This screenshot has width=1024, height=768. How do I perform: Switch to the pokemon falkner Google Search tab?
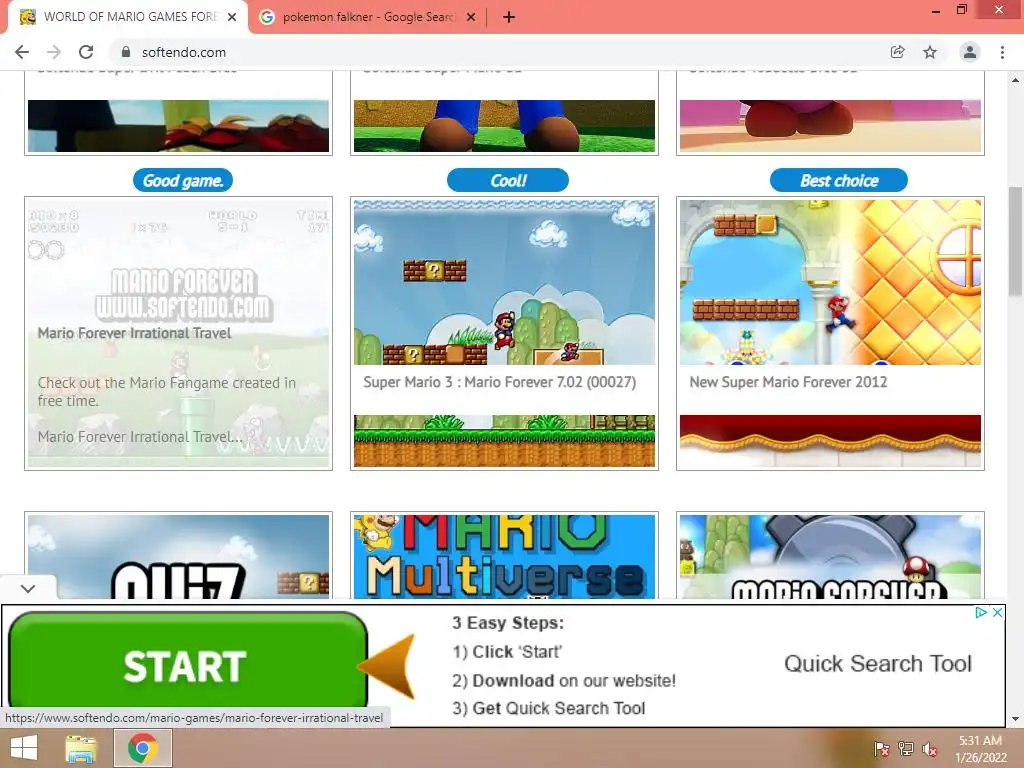click(x=367, y=17)
